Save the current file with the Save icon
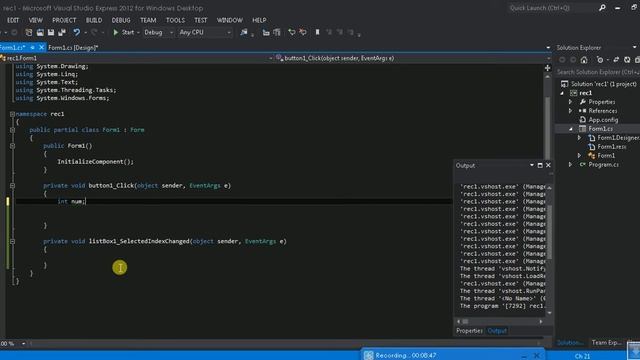Viewport: 640px width, 360px height. (51, 32)
